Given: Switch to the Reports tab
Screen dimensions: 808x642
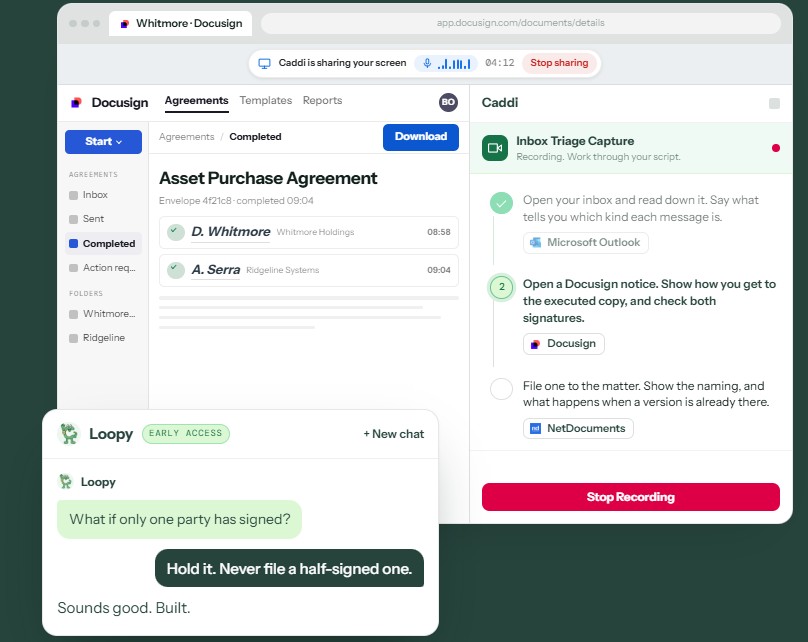Looking at the screenshot, I should point(322,100).
